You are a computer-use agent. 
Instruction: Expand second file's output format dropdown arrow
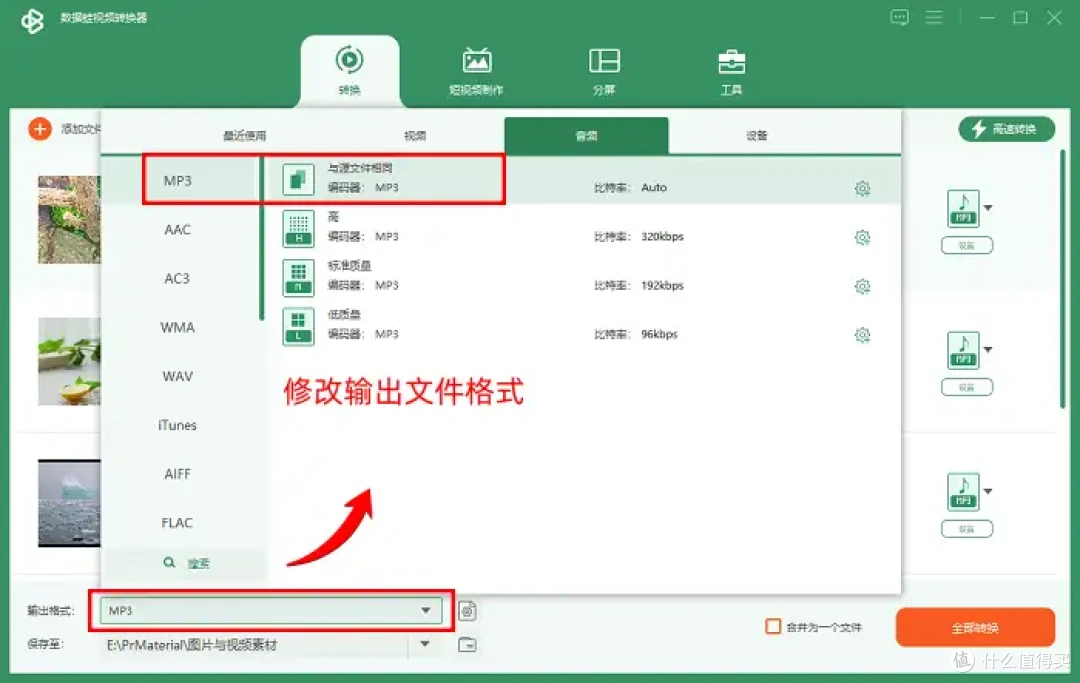988,349
